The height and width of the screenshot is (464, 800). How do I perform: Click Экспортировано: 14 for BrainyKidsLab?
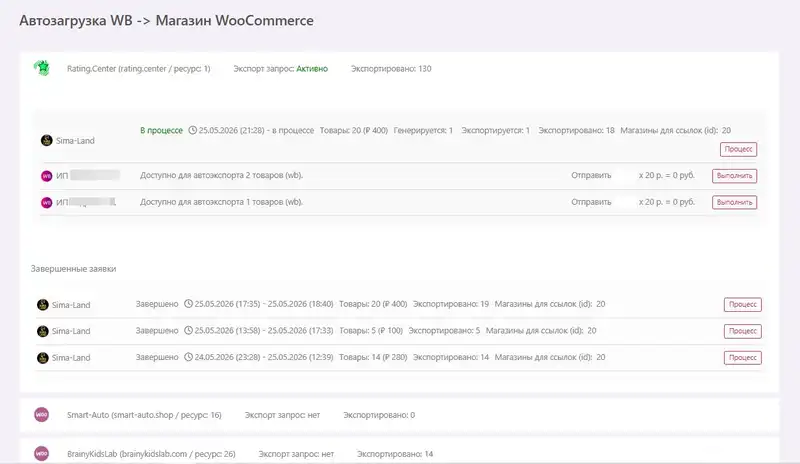394,454
